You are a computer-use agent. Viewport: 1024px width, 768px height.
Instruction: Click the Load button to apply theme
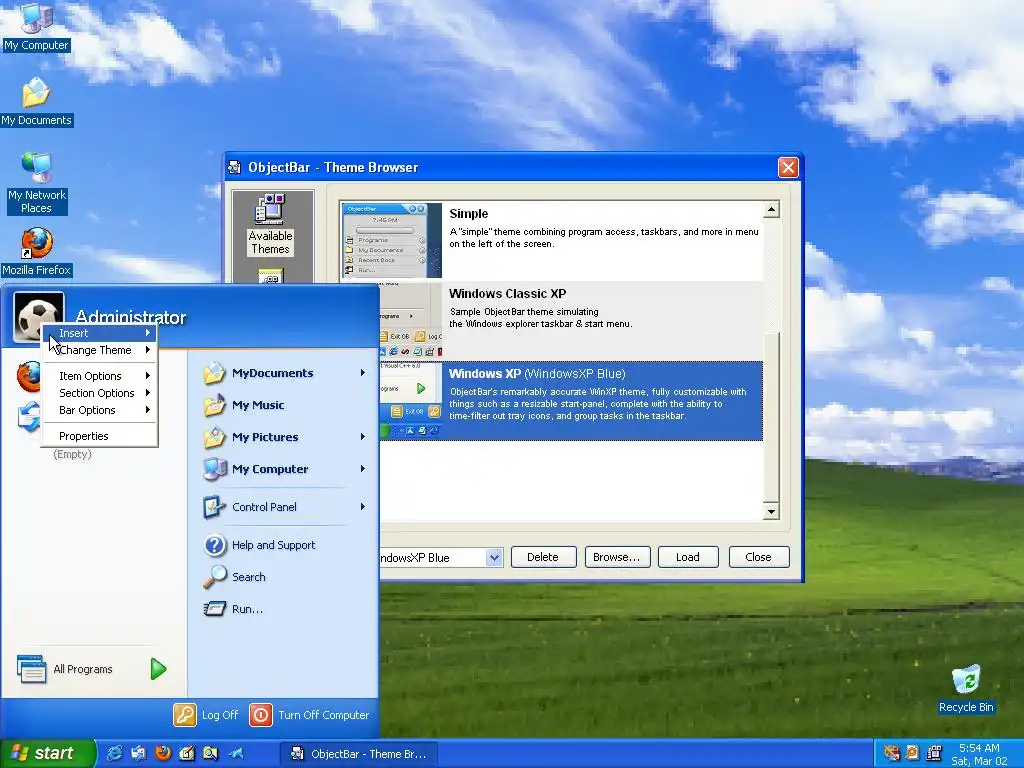click(x=688, y=557)
